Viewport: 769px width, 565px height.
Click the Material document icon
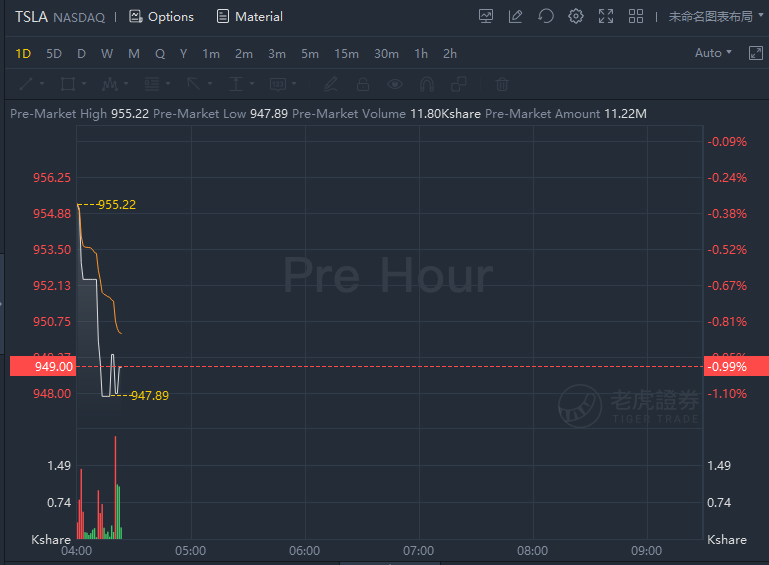coord(223,16)
